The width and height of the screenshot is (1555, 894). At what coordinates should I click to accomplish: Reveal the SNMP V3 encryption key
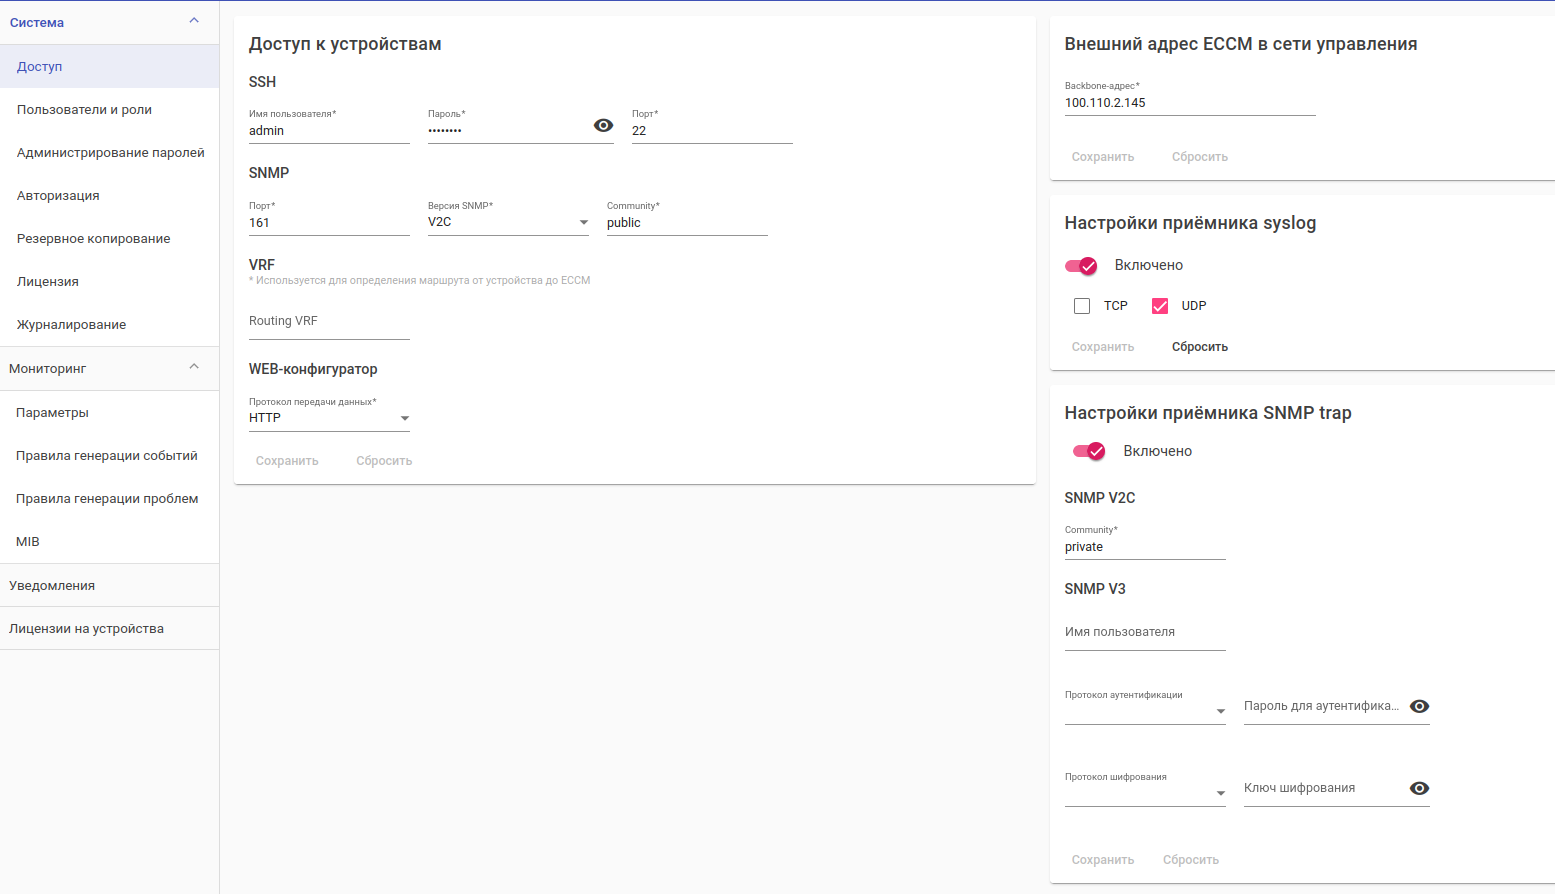point(1419,788)
